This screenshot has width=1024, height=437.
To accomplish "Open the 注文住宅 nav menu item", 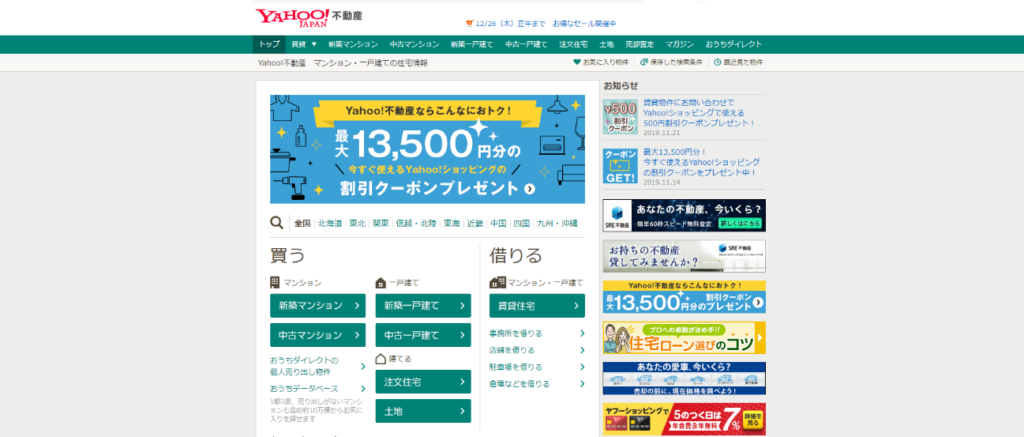I will pos(573,44).
